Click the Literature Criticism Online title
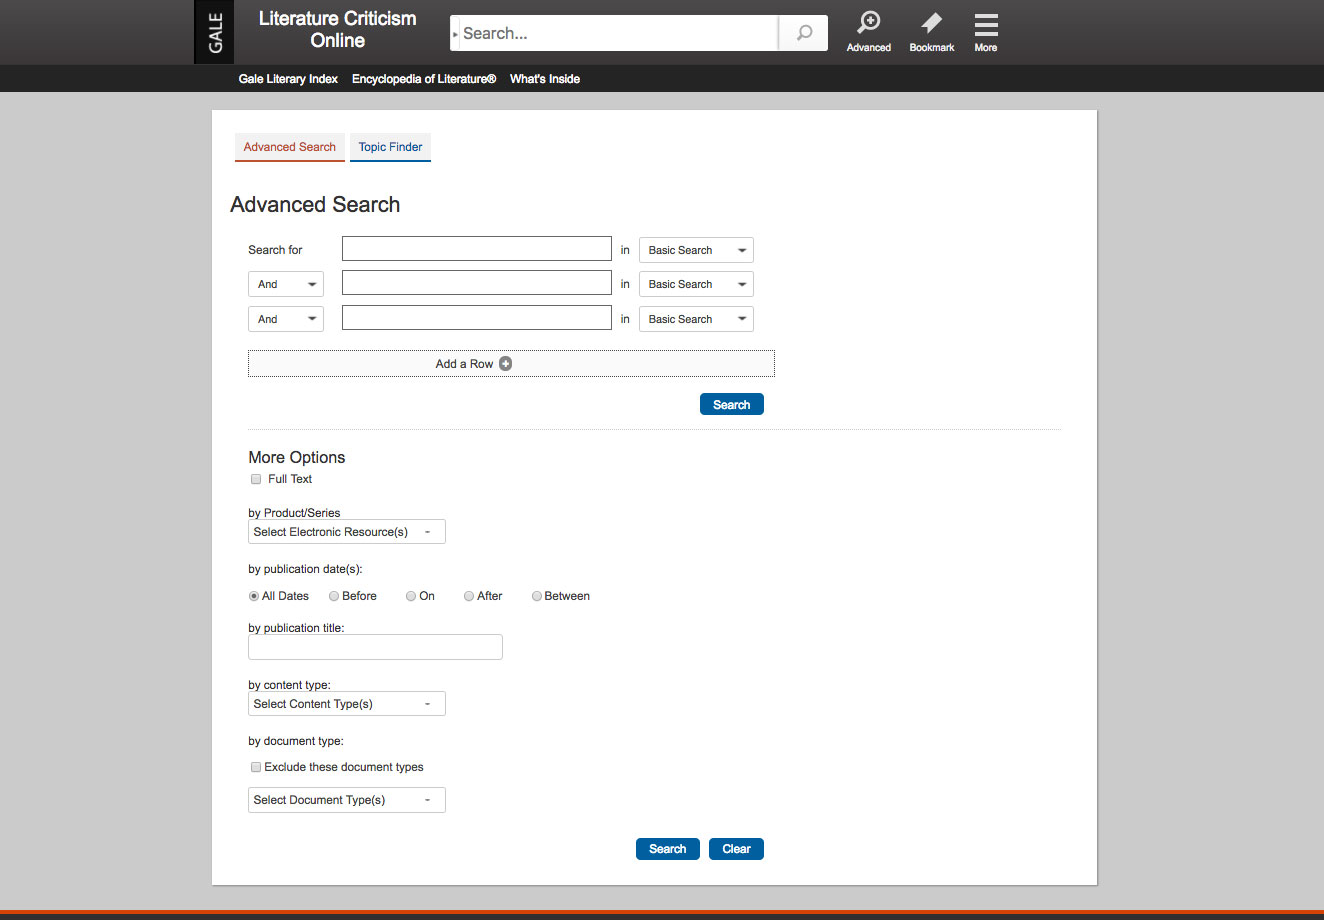Viewport: 1324px width, 920px height. click(338, 30)
